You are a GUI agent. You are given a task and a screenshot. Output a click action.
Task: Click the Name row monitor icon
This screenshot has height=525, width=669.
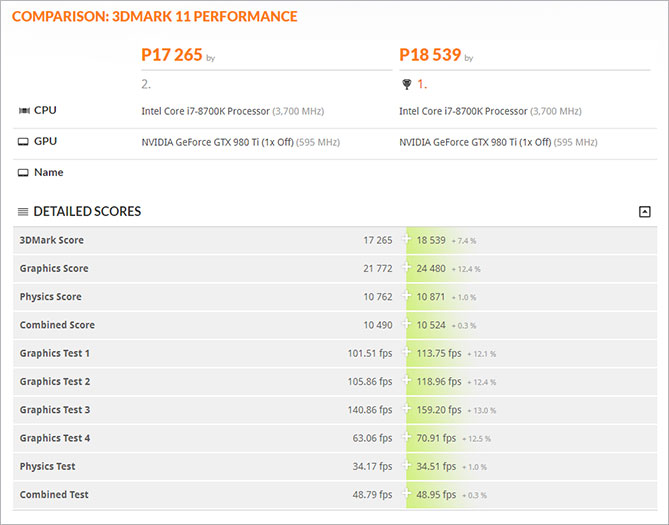click(x=23, y=173)
